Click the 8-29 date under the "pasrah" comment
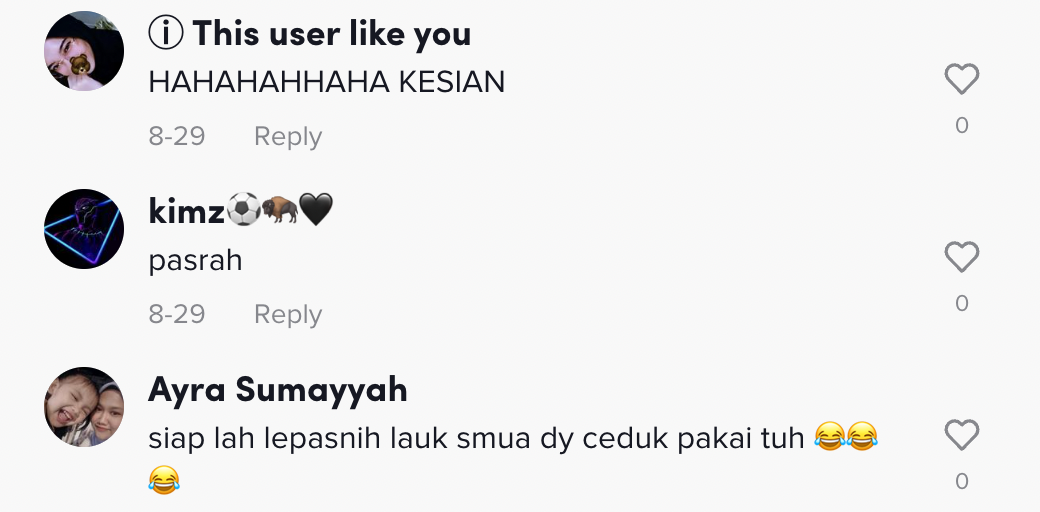Image resolution: width=1040 pixels, height=512 pixels. pos(177,314)
